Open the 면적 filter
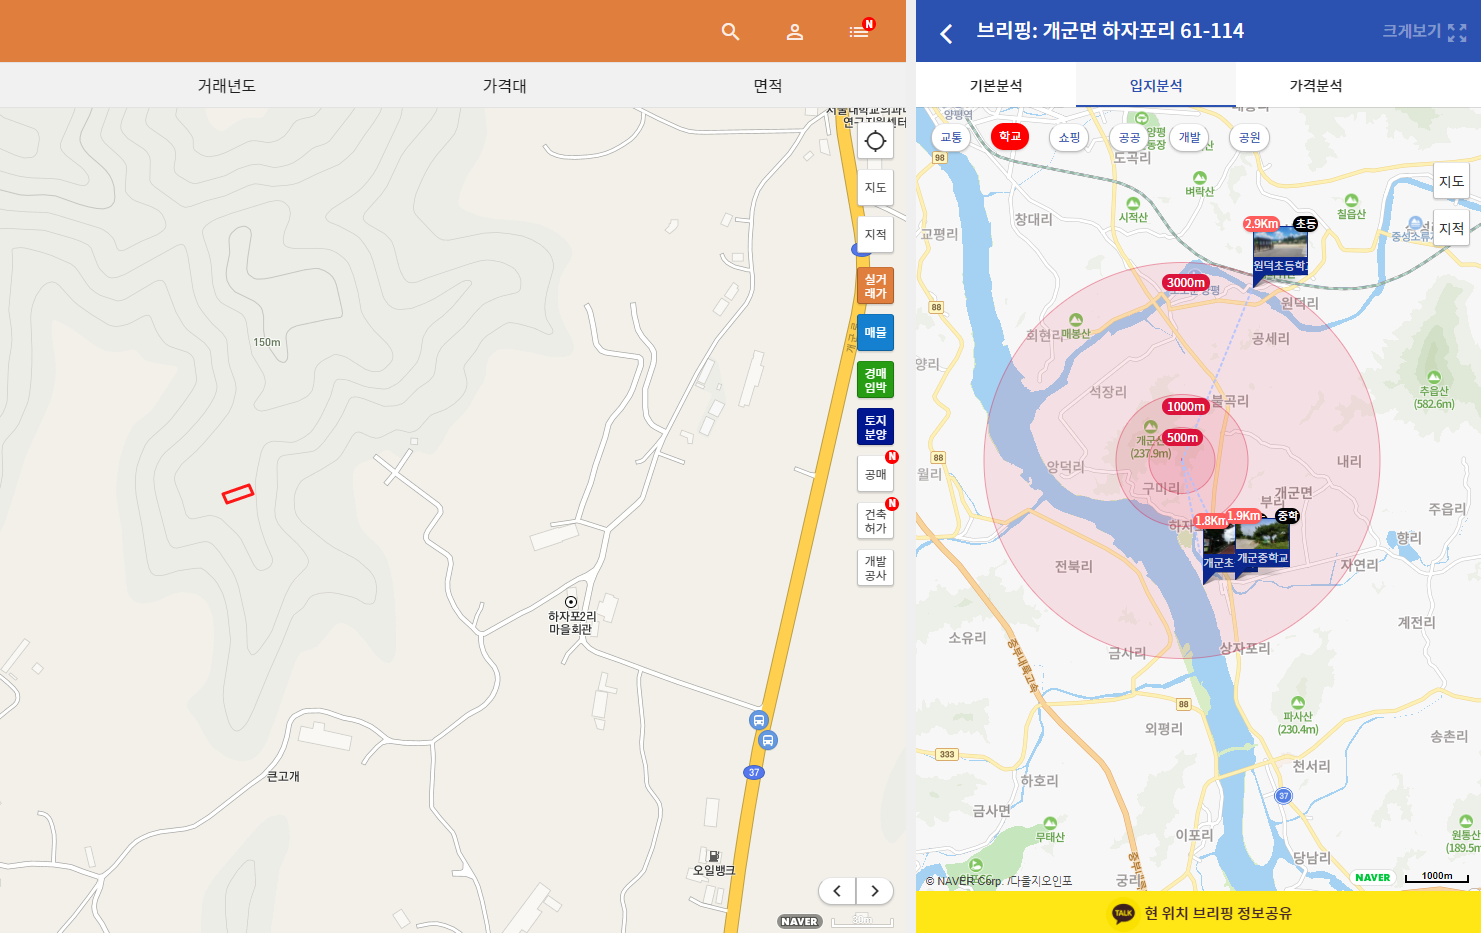The width and height of the screenshot is (1481, 933). 768,86
